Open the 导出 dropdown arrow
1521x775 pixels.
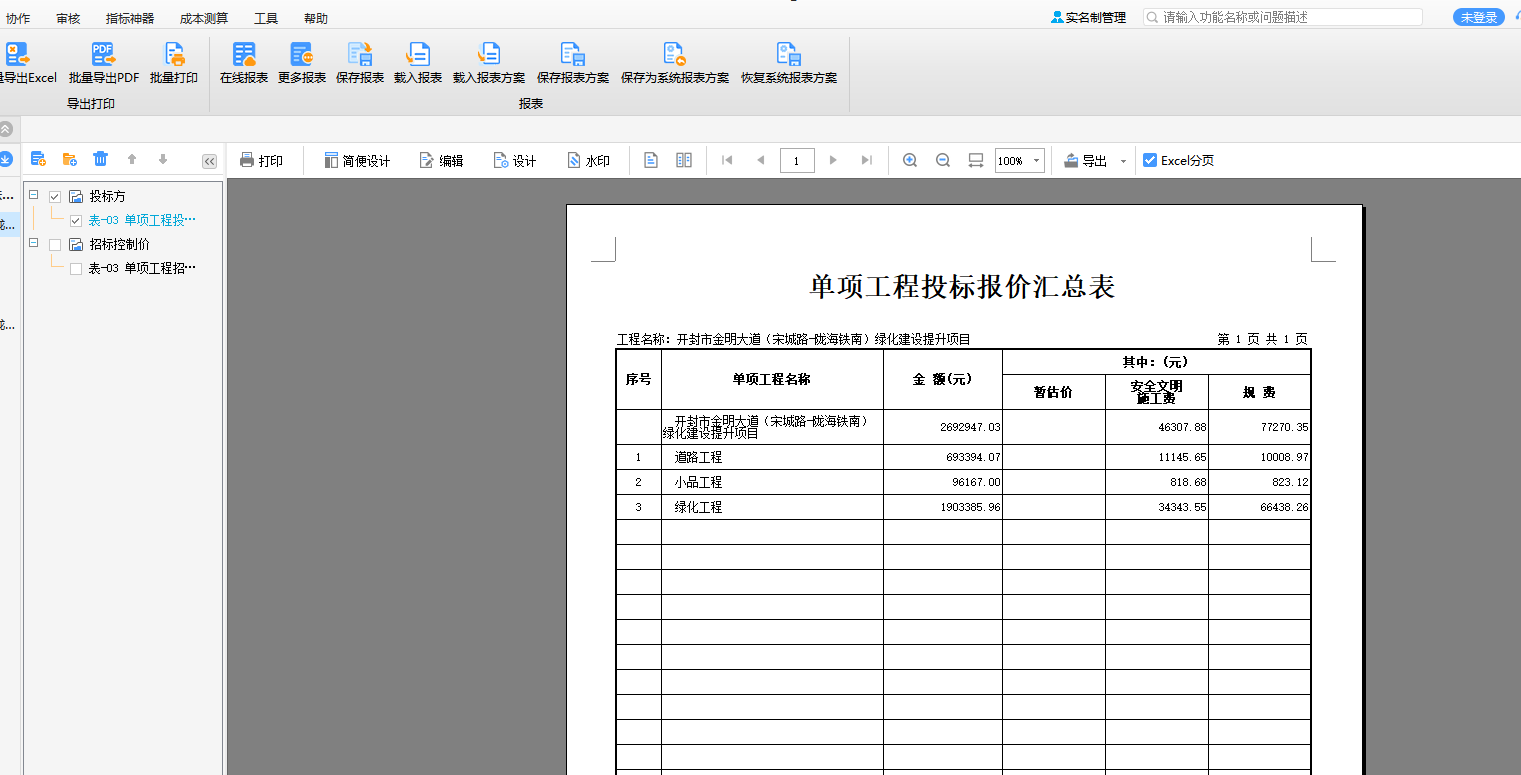tap(1123, 161)
